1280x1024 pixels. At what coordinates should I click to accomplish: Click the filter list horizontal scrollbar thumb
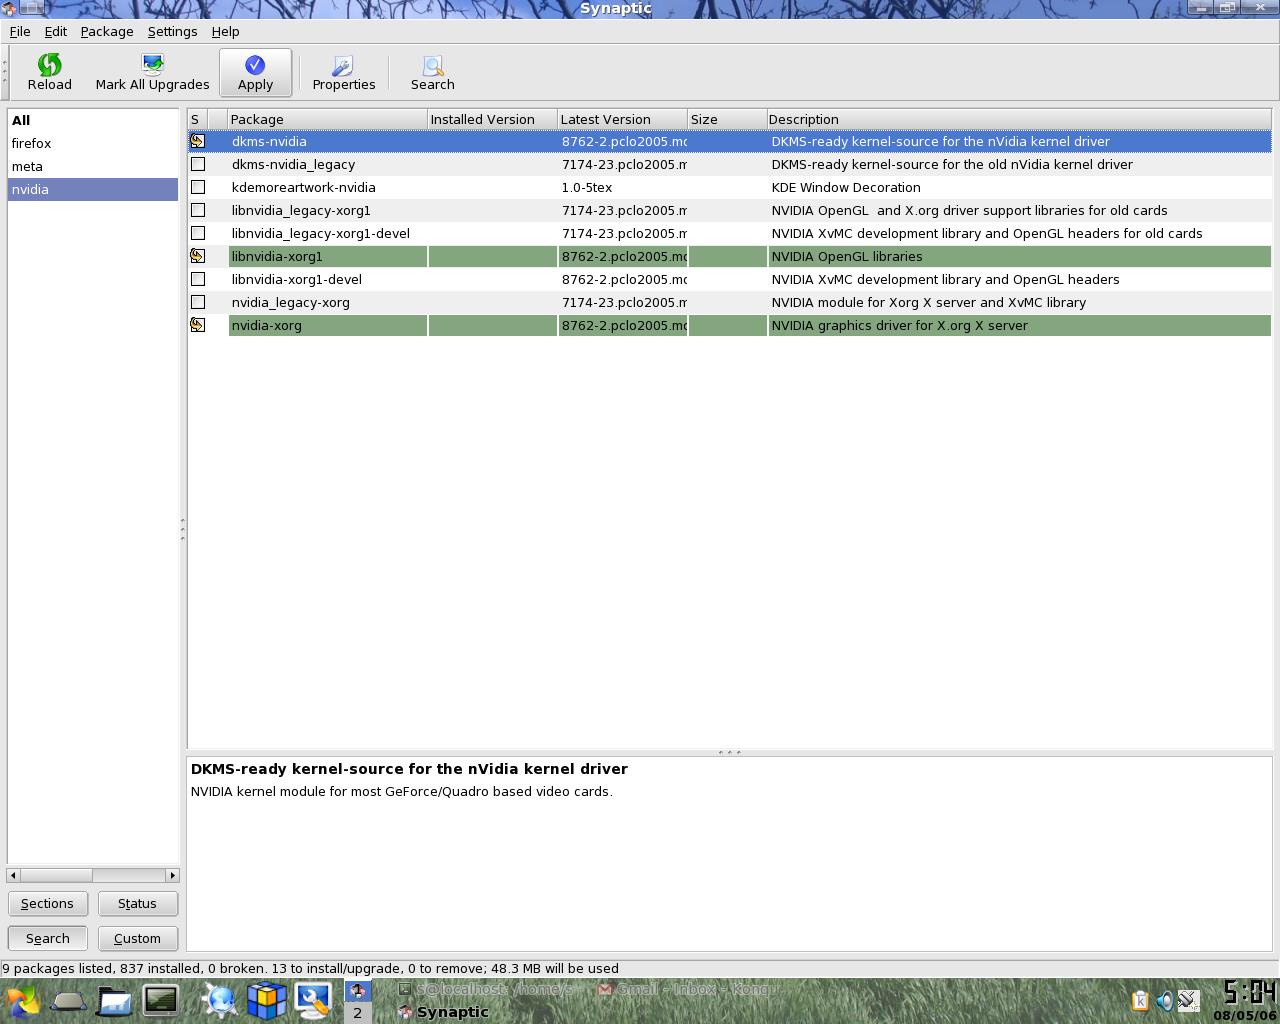(56, 875)
